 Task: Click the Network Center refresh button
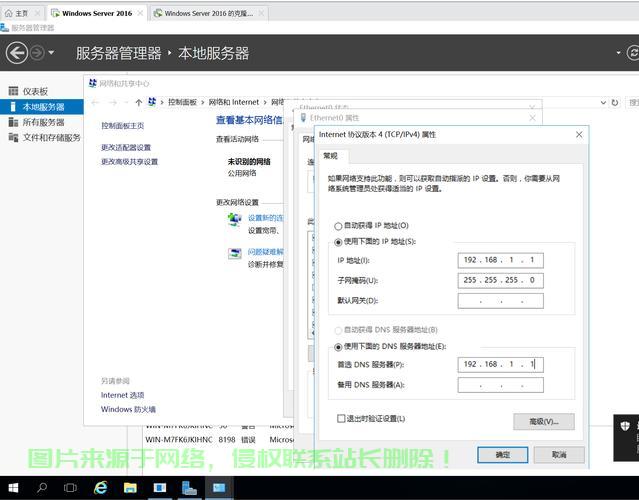coord(615,102)
